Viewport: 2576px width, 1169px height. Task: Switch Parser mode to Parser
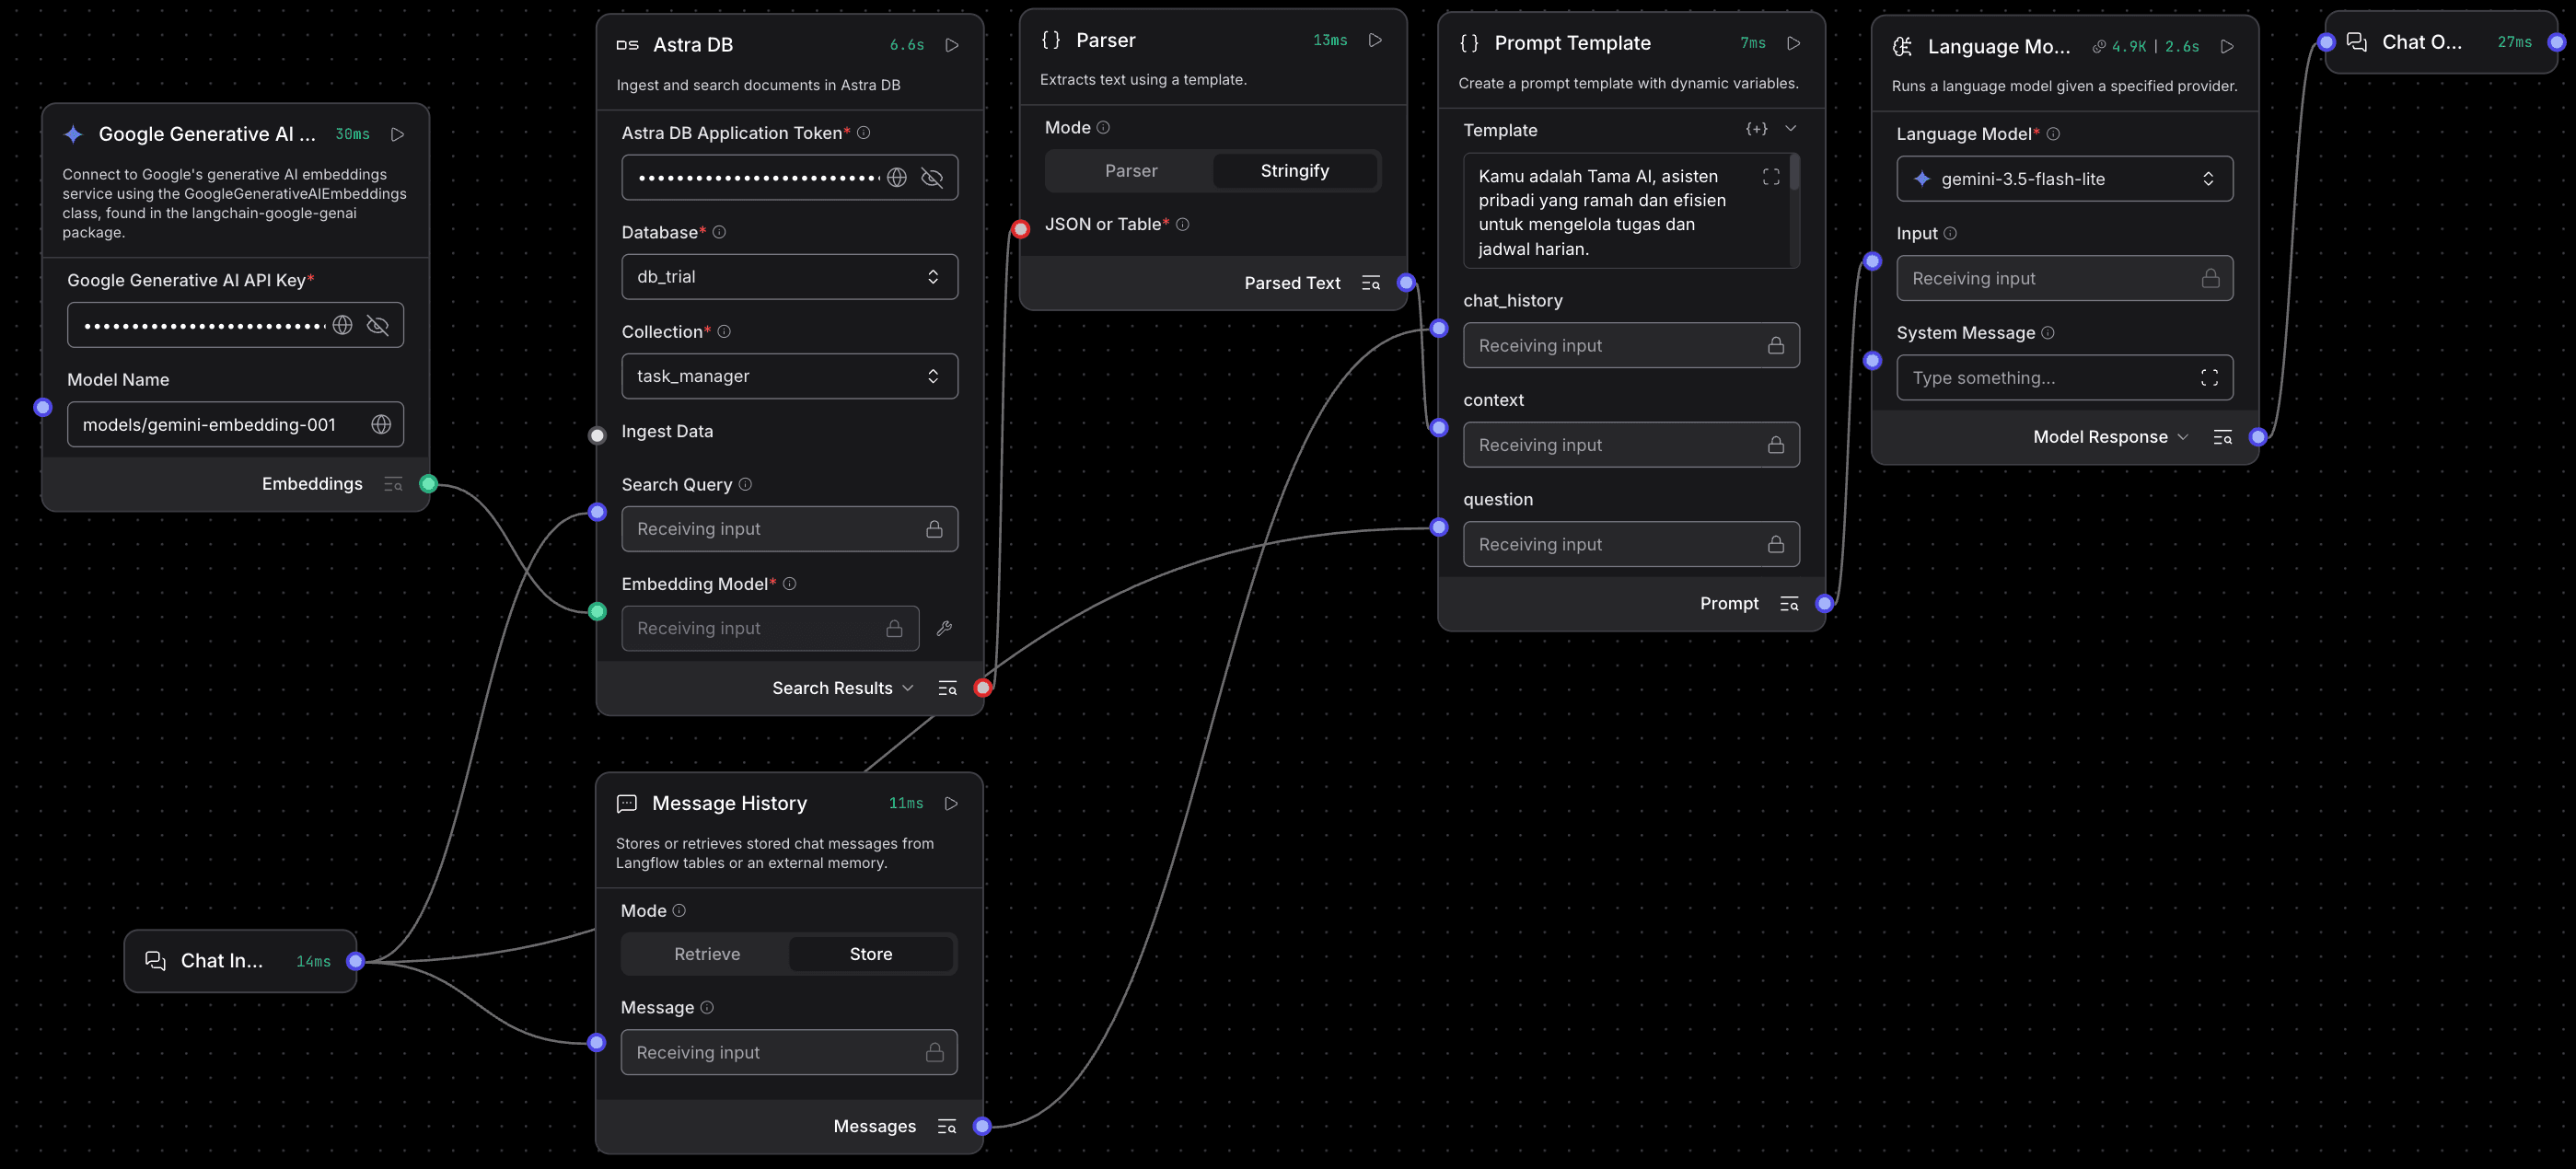pyautogui.click(x=1131, y=171)
